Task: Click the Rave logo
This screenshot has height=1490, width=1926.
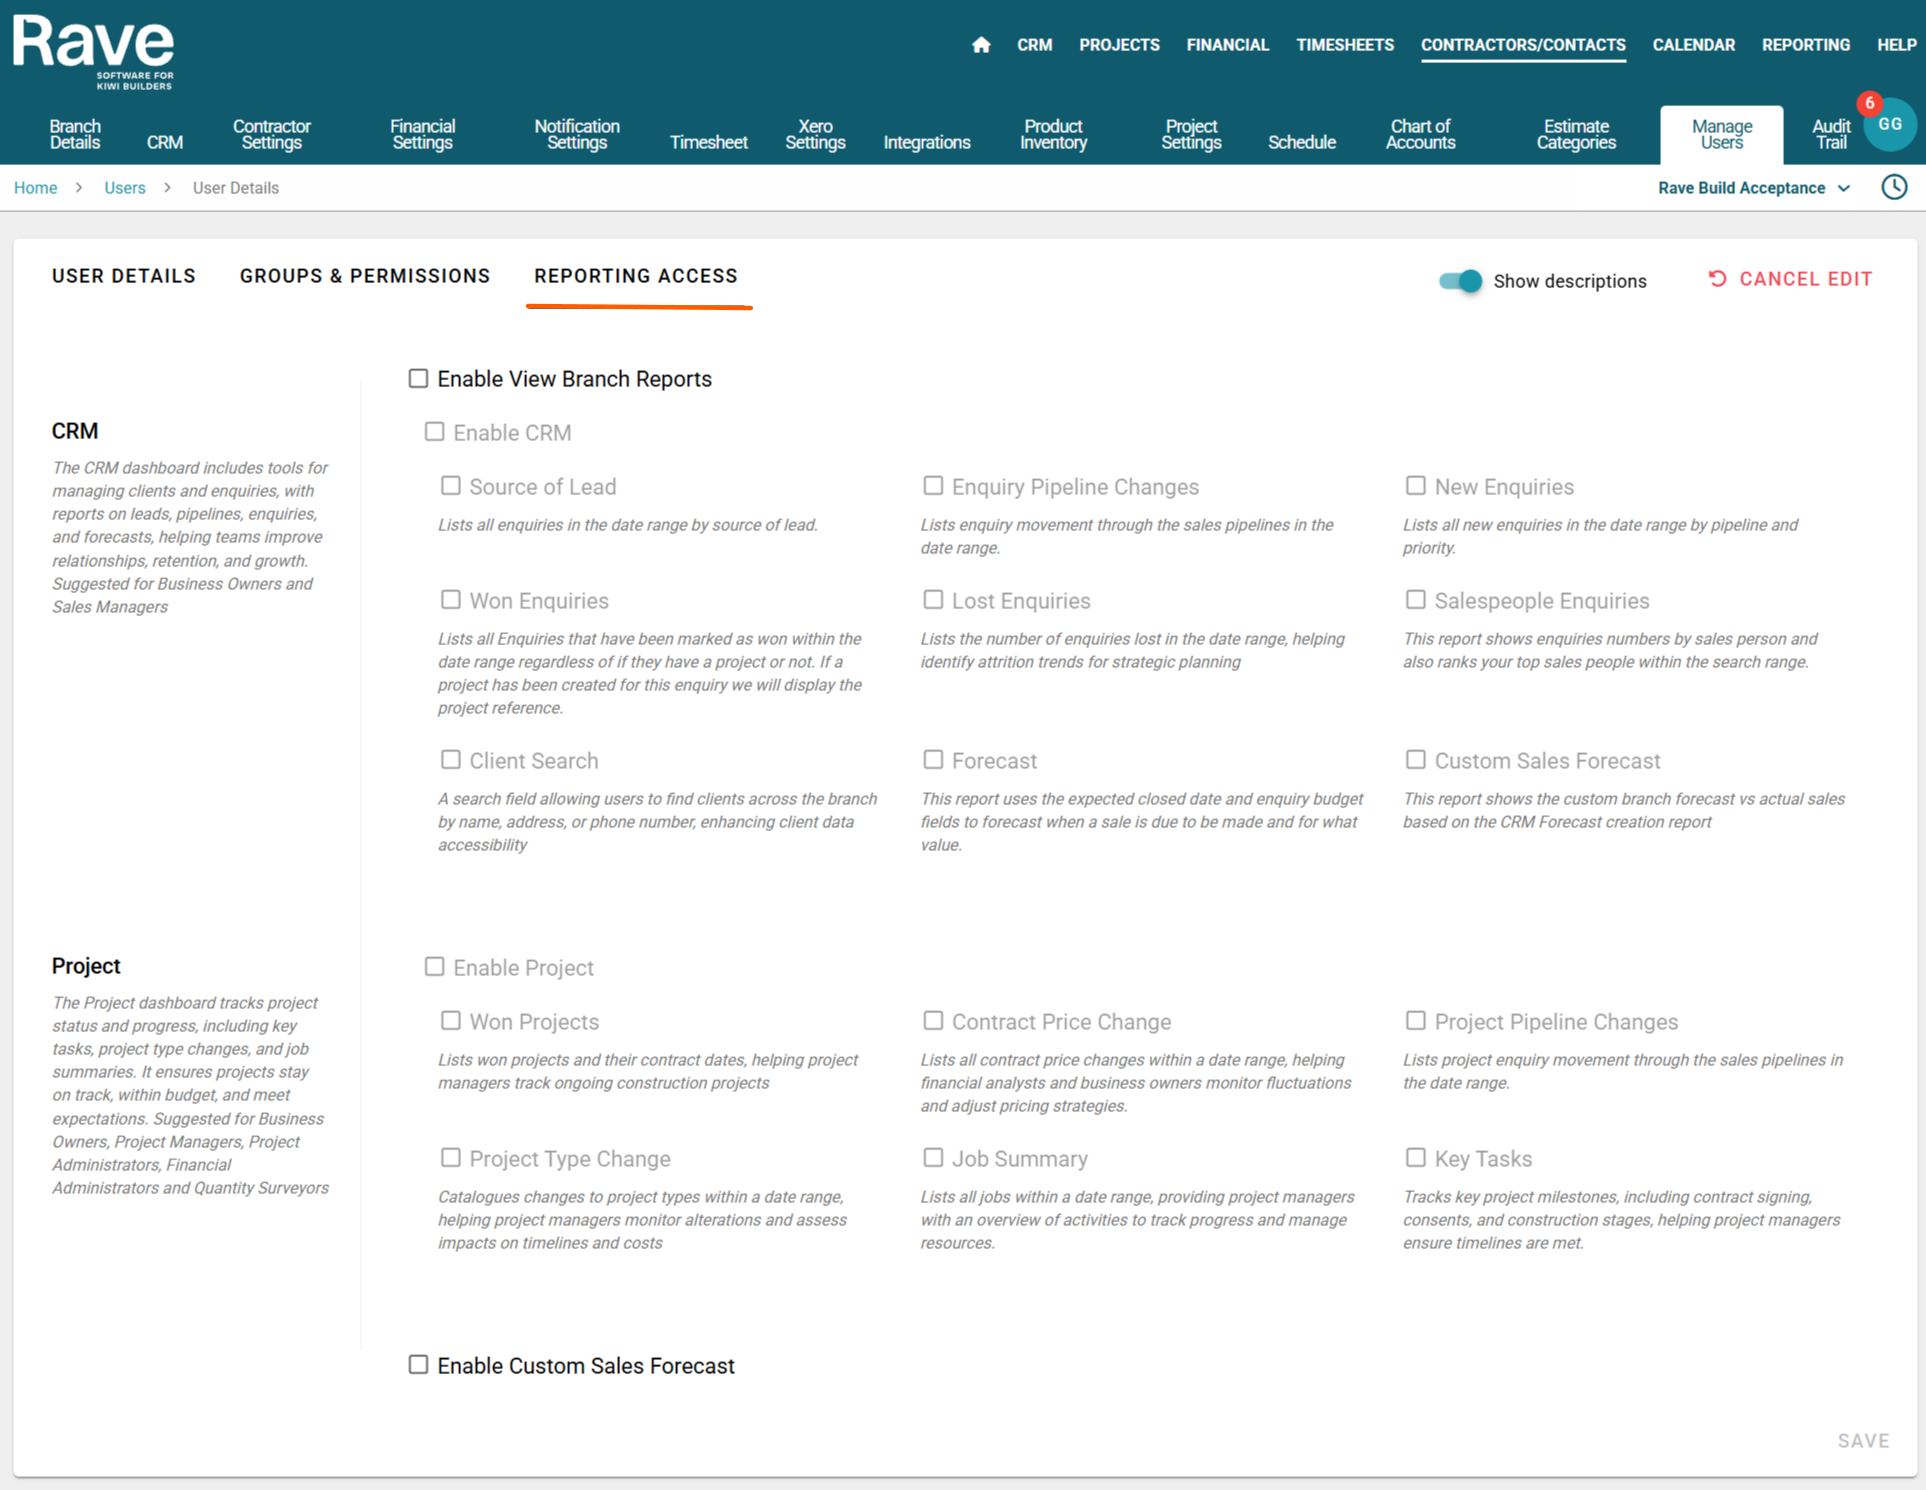Action: point(94,51)
